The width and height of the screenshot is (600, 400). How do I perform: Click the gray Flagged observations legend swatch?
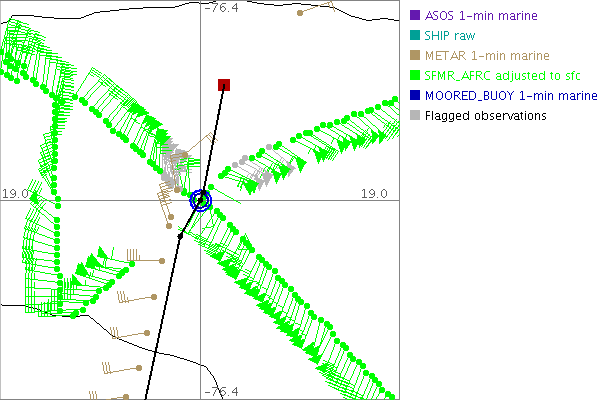point(415,116)
